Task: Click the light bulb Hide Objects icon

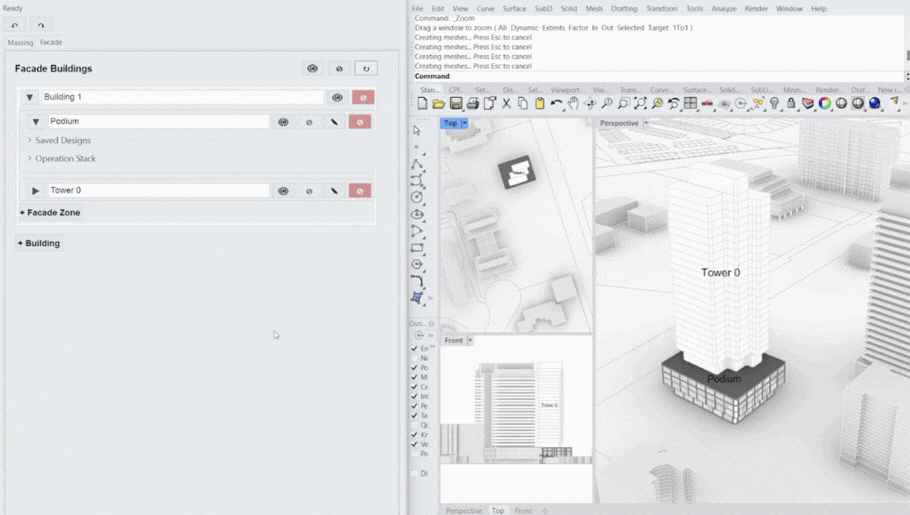Action: pyautogui.click(x=774, y=103)
